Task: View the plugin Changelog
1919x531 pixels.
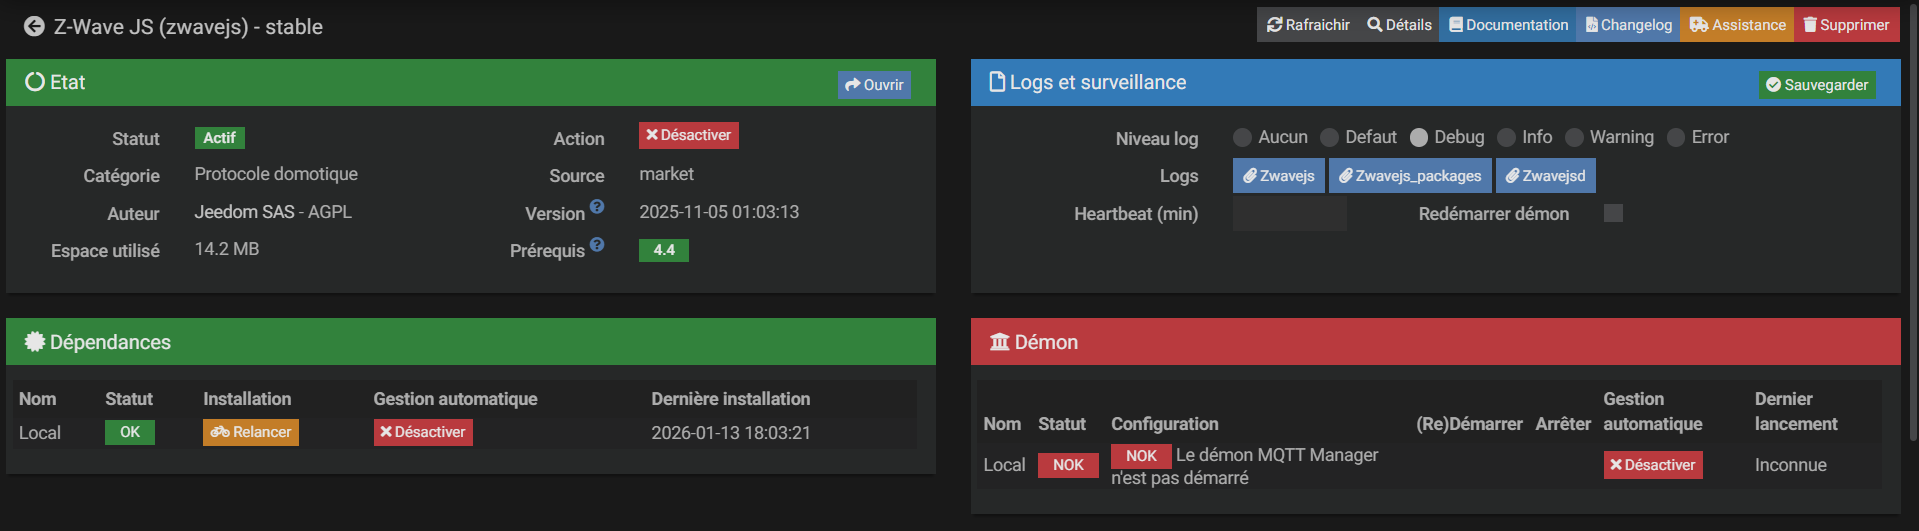Action: (x=1628, y=25)
